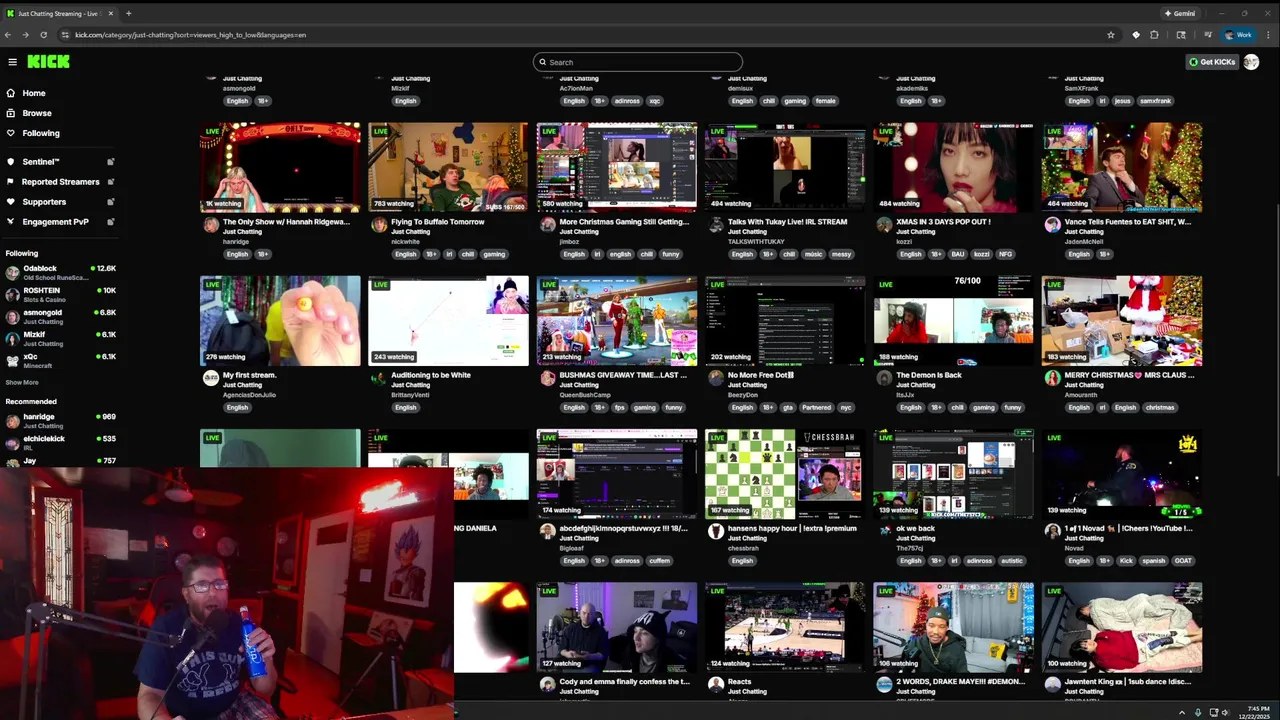Open the Work browser profile button

(x=1239, y=35)
